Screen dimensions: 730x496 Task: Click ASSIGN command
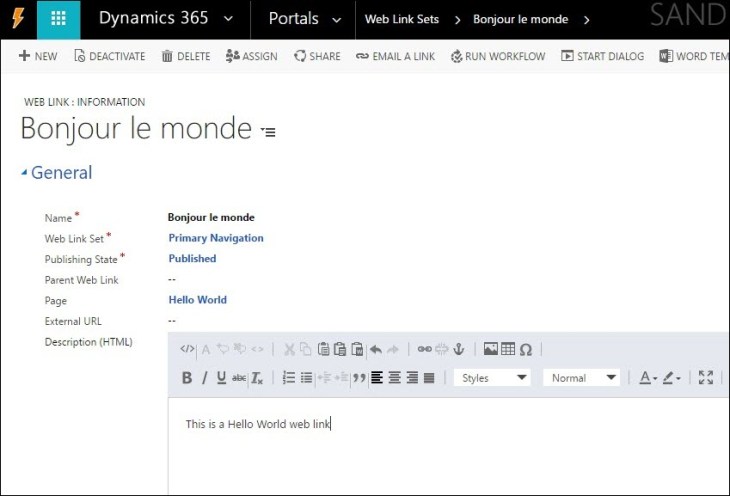click(251, 56)
